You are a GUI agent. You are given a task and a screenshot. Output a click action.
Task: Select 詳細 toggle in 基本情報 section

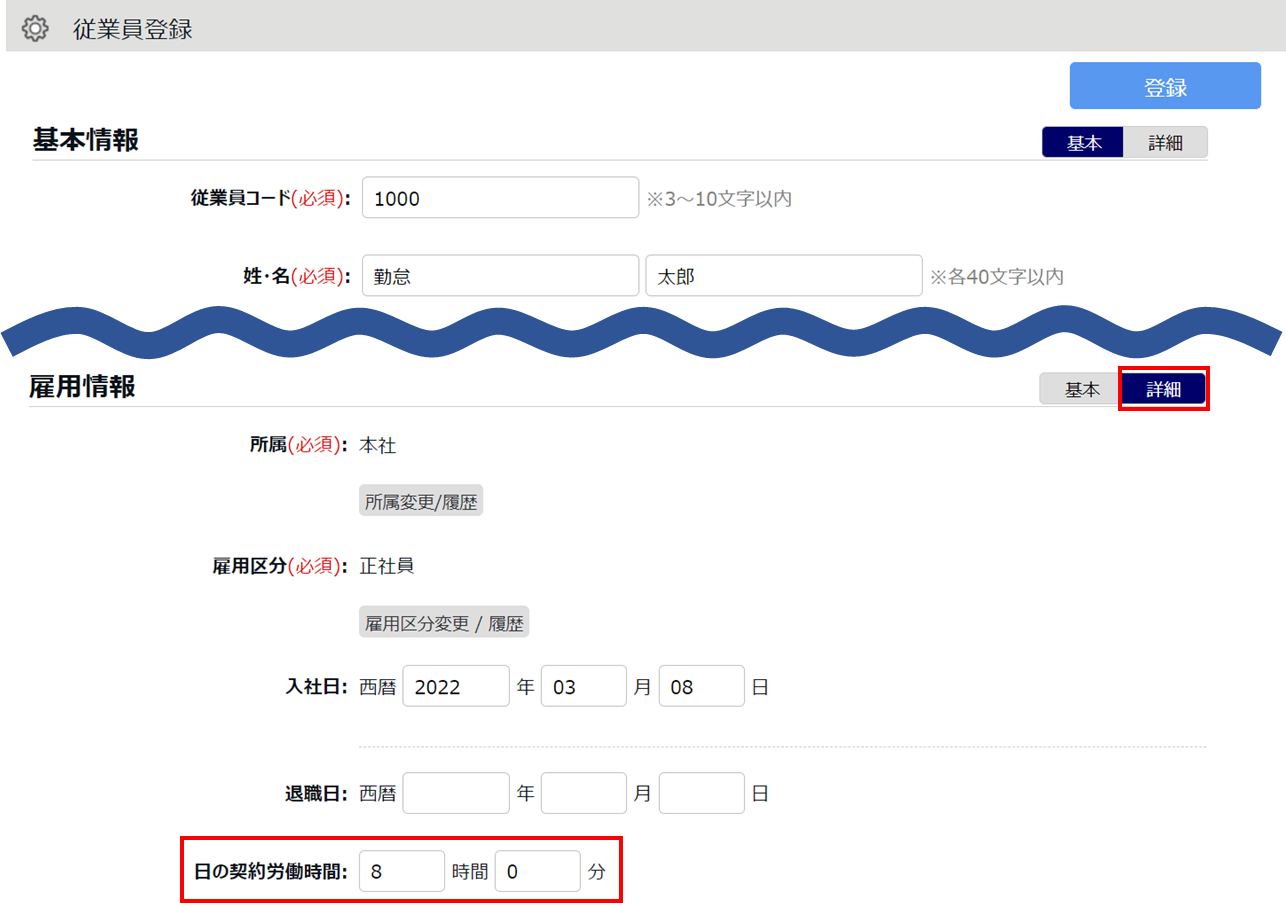coord(1165,143)
